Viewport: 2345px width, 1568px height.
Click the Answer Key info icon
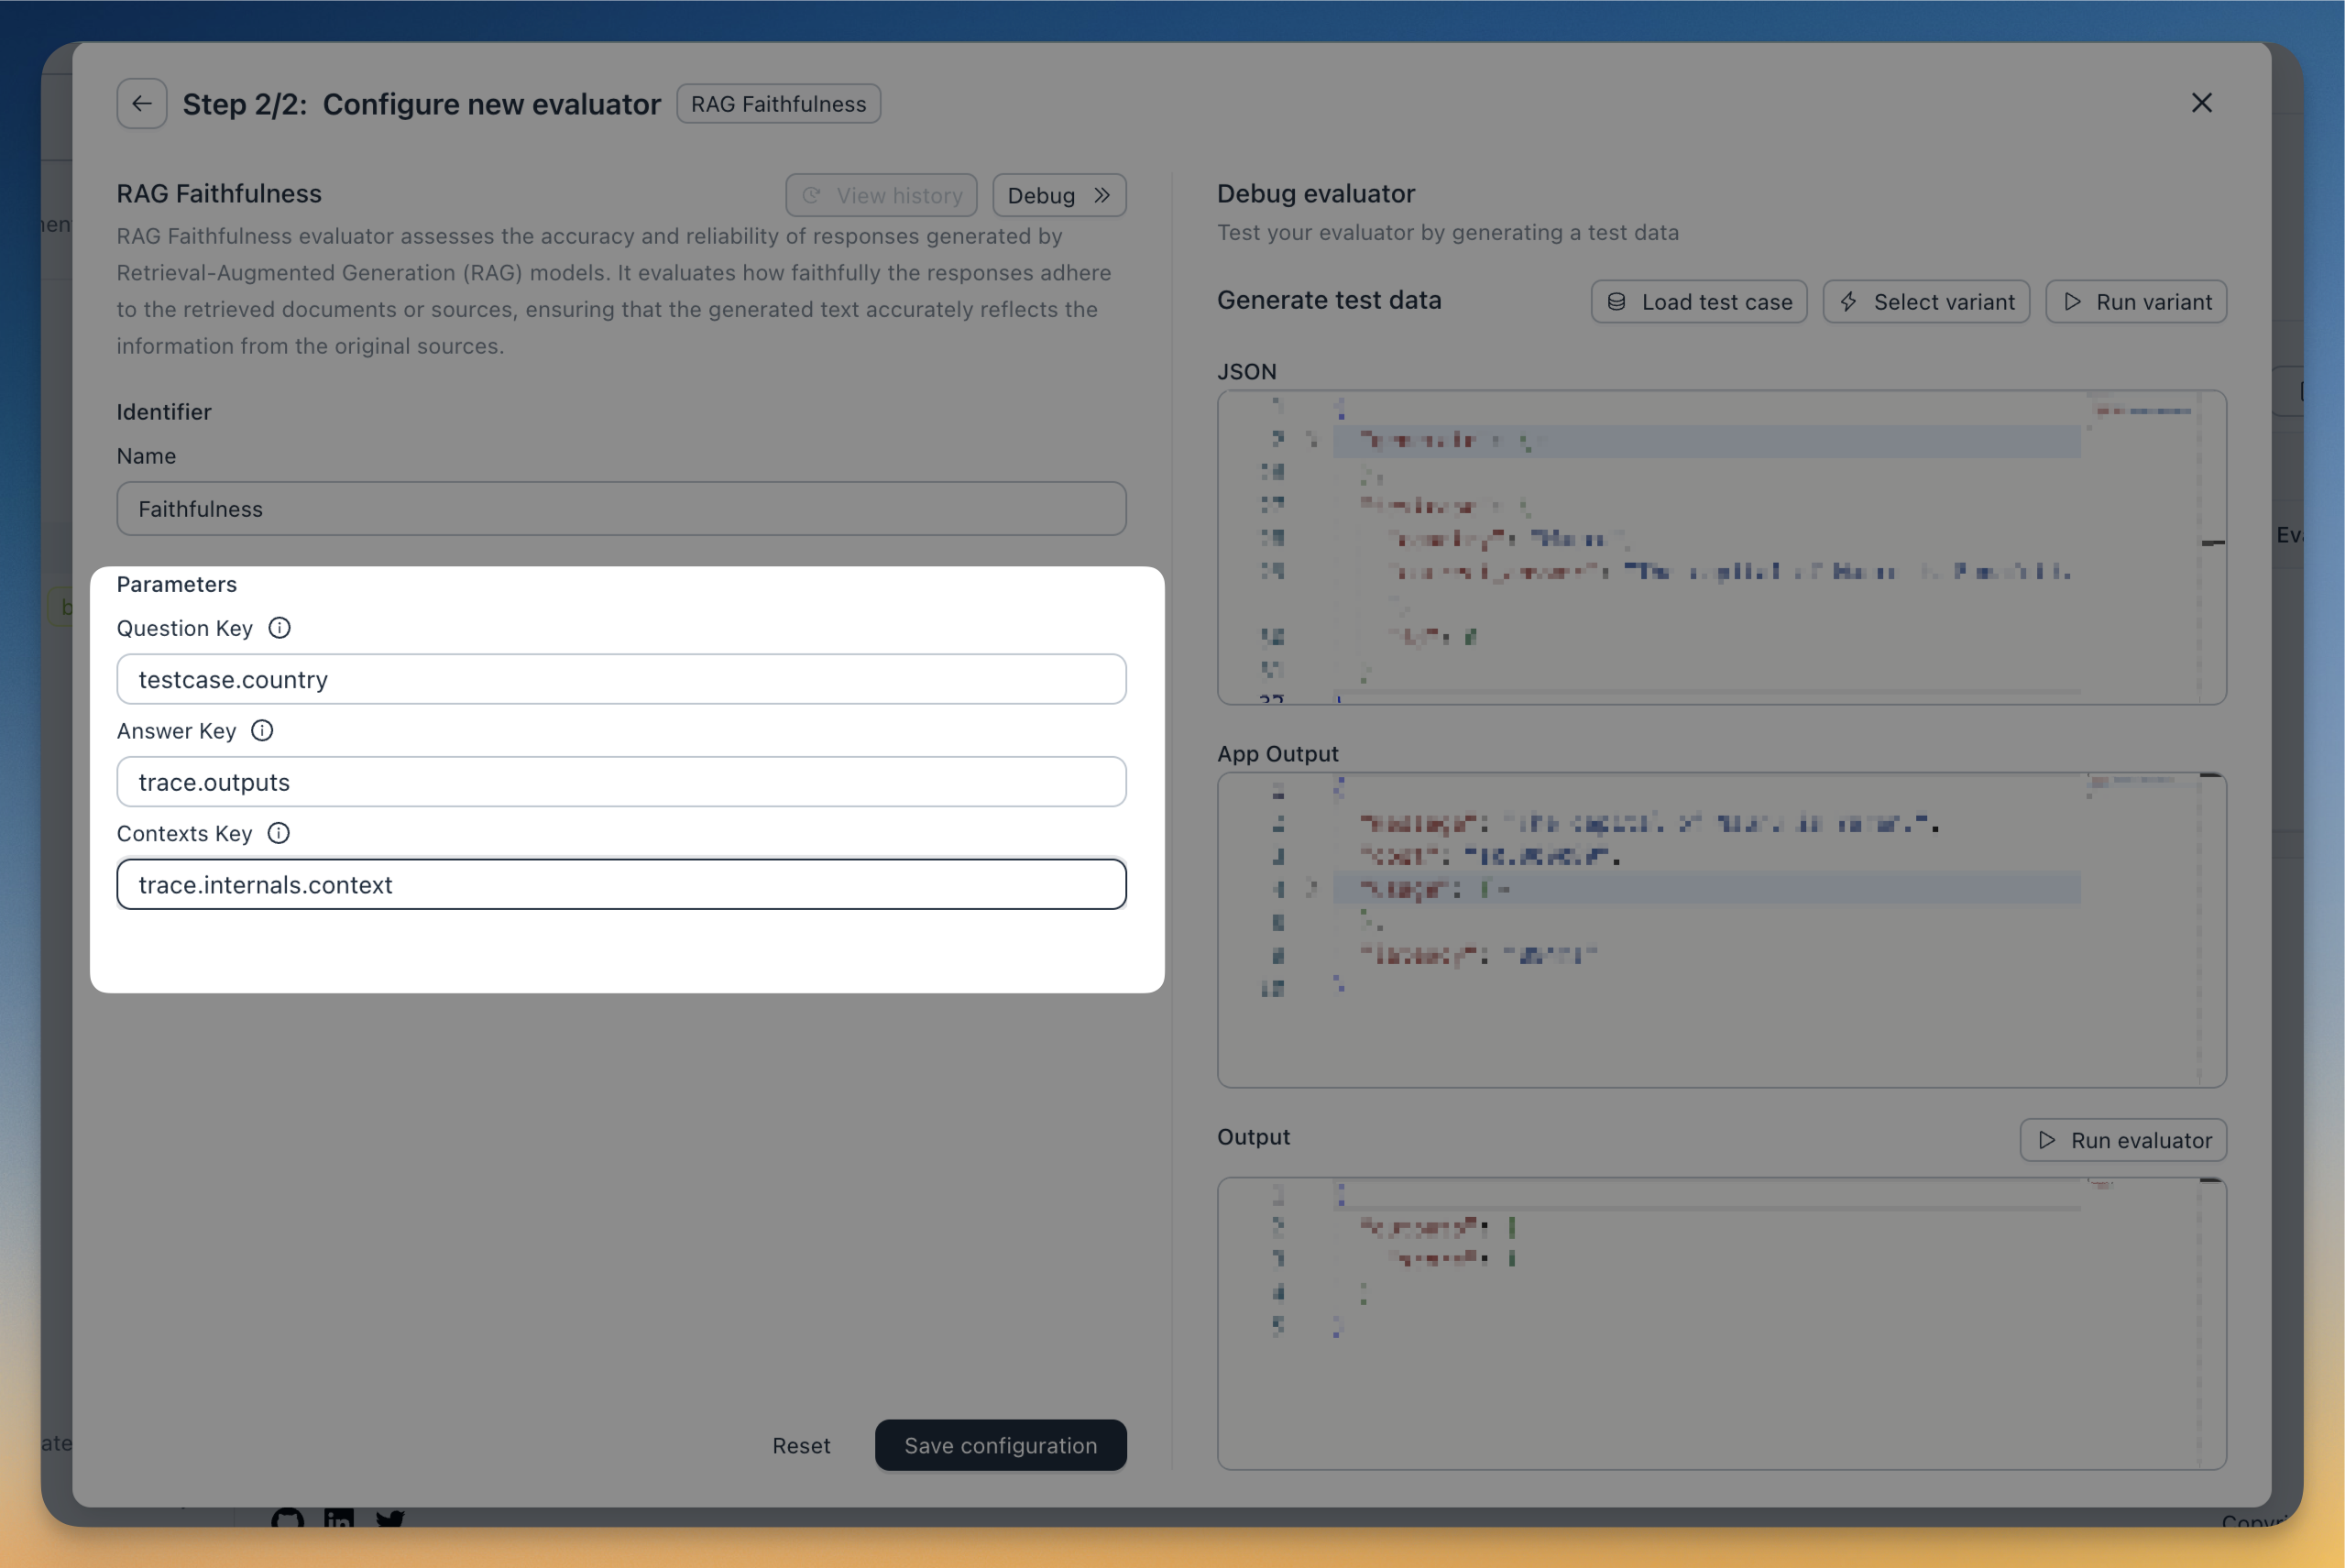262,731
